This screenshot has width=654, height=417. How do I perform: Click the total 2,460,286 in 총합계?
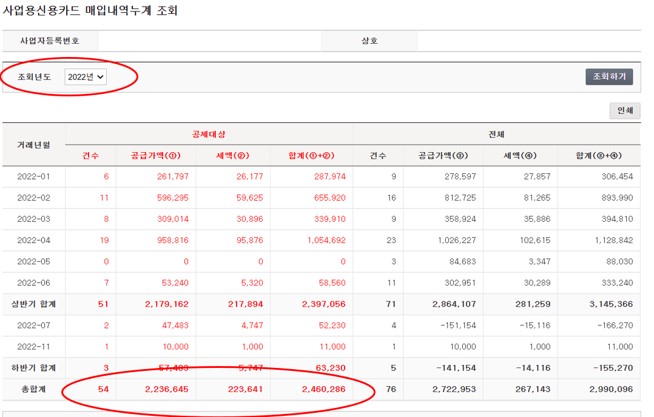324,389
